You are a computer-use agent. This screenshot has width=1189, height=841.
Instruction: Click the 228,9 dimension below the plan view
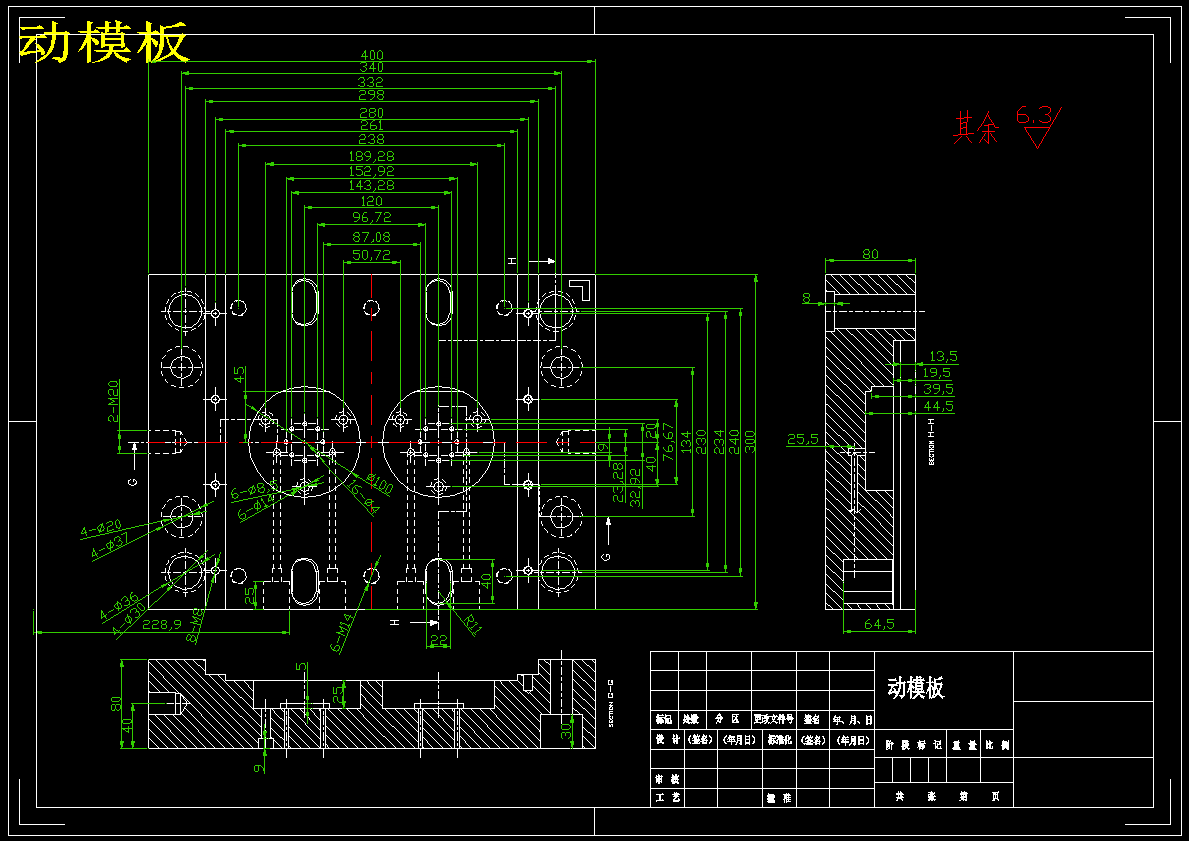[161, 623]
